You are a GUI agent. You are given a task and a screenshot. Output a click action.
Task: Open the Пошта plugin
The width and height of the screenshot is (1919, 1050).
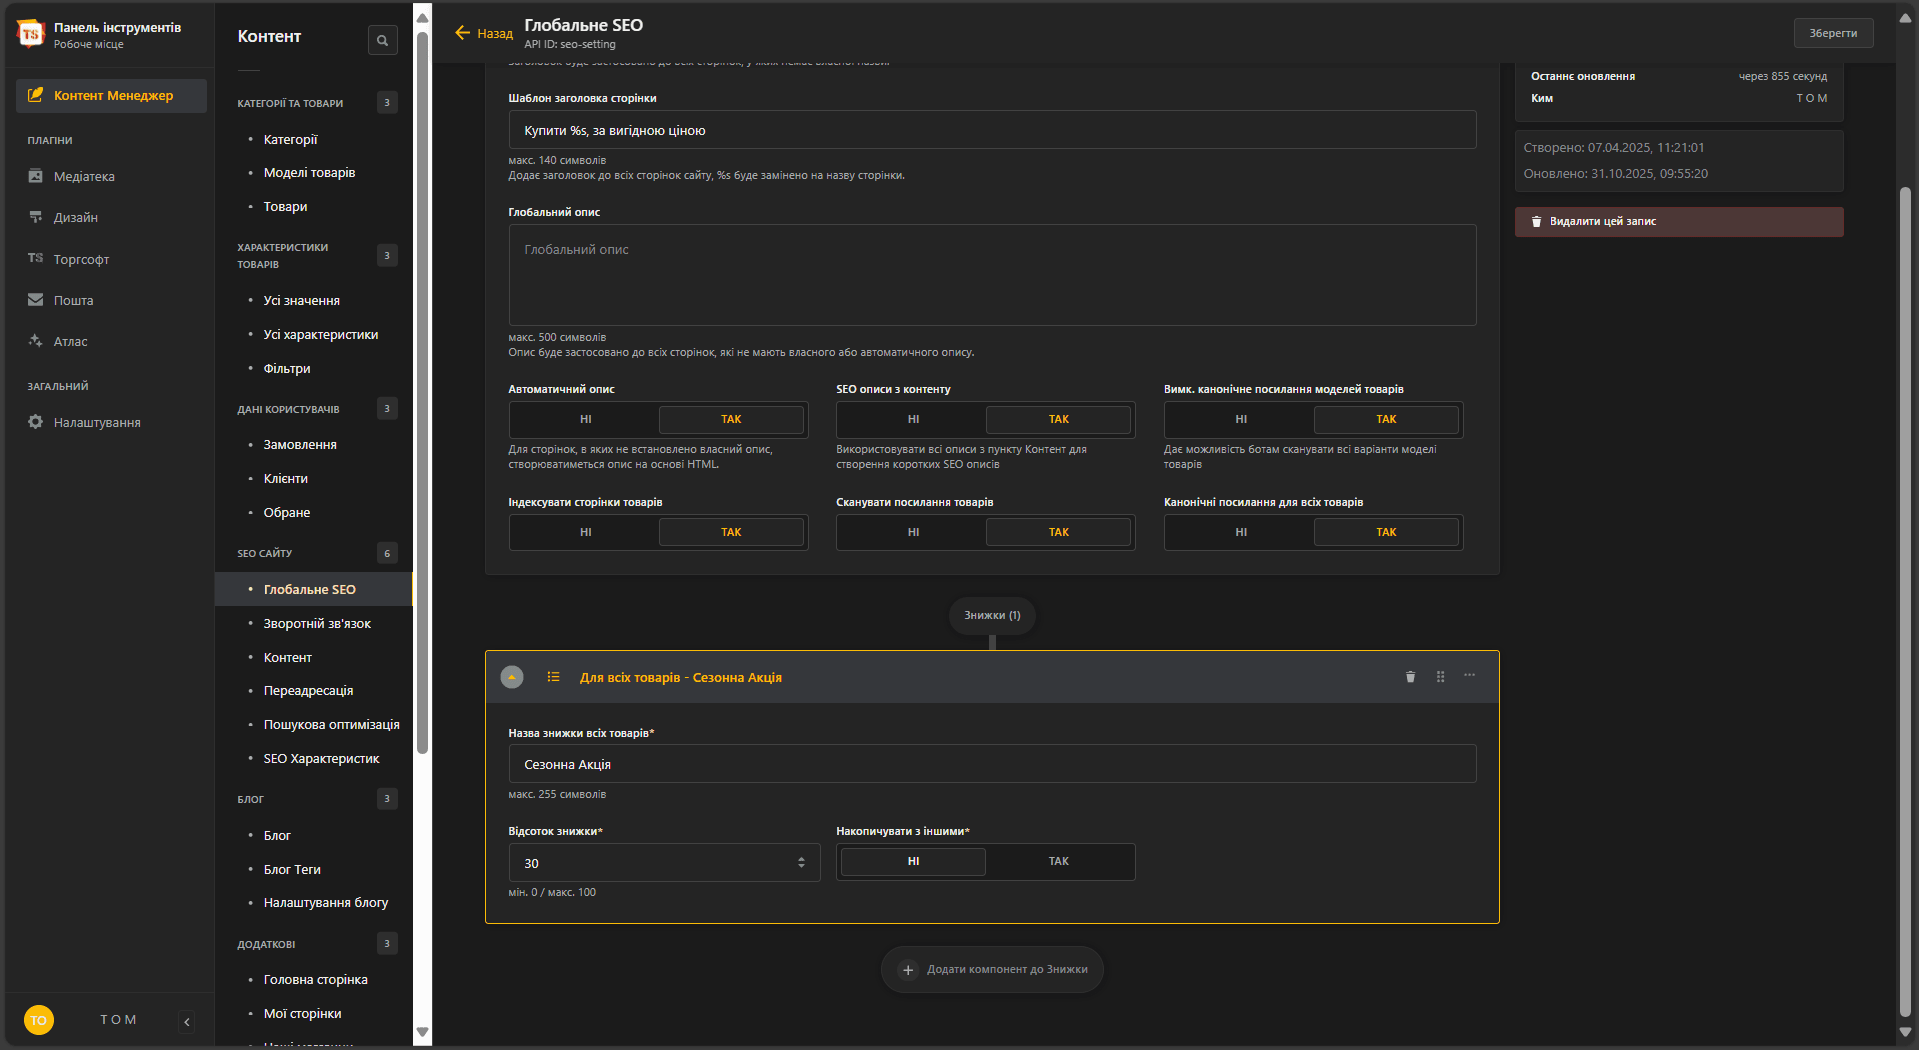pos(73,301)
